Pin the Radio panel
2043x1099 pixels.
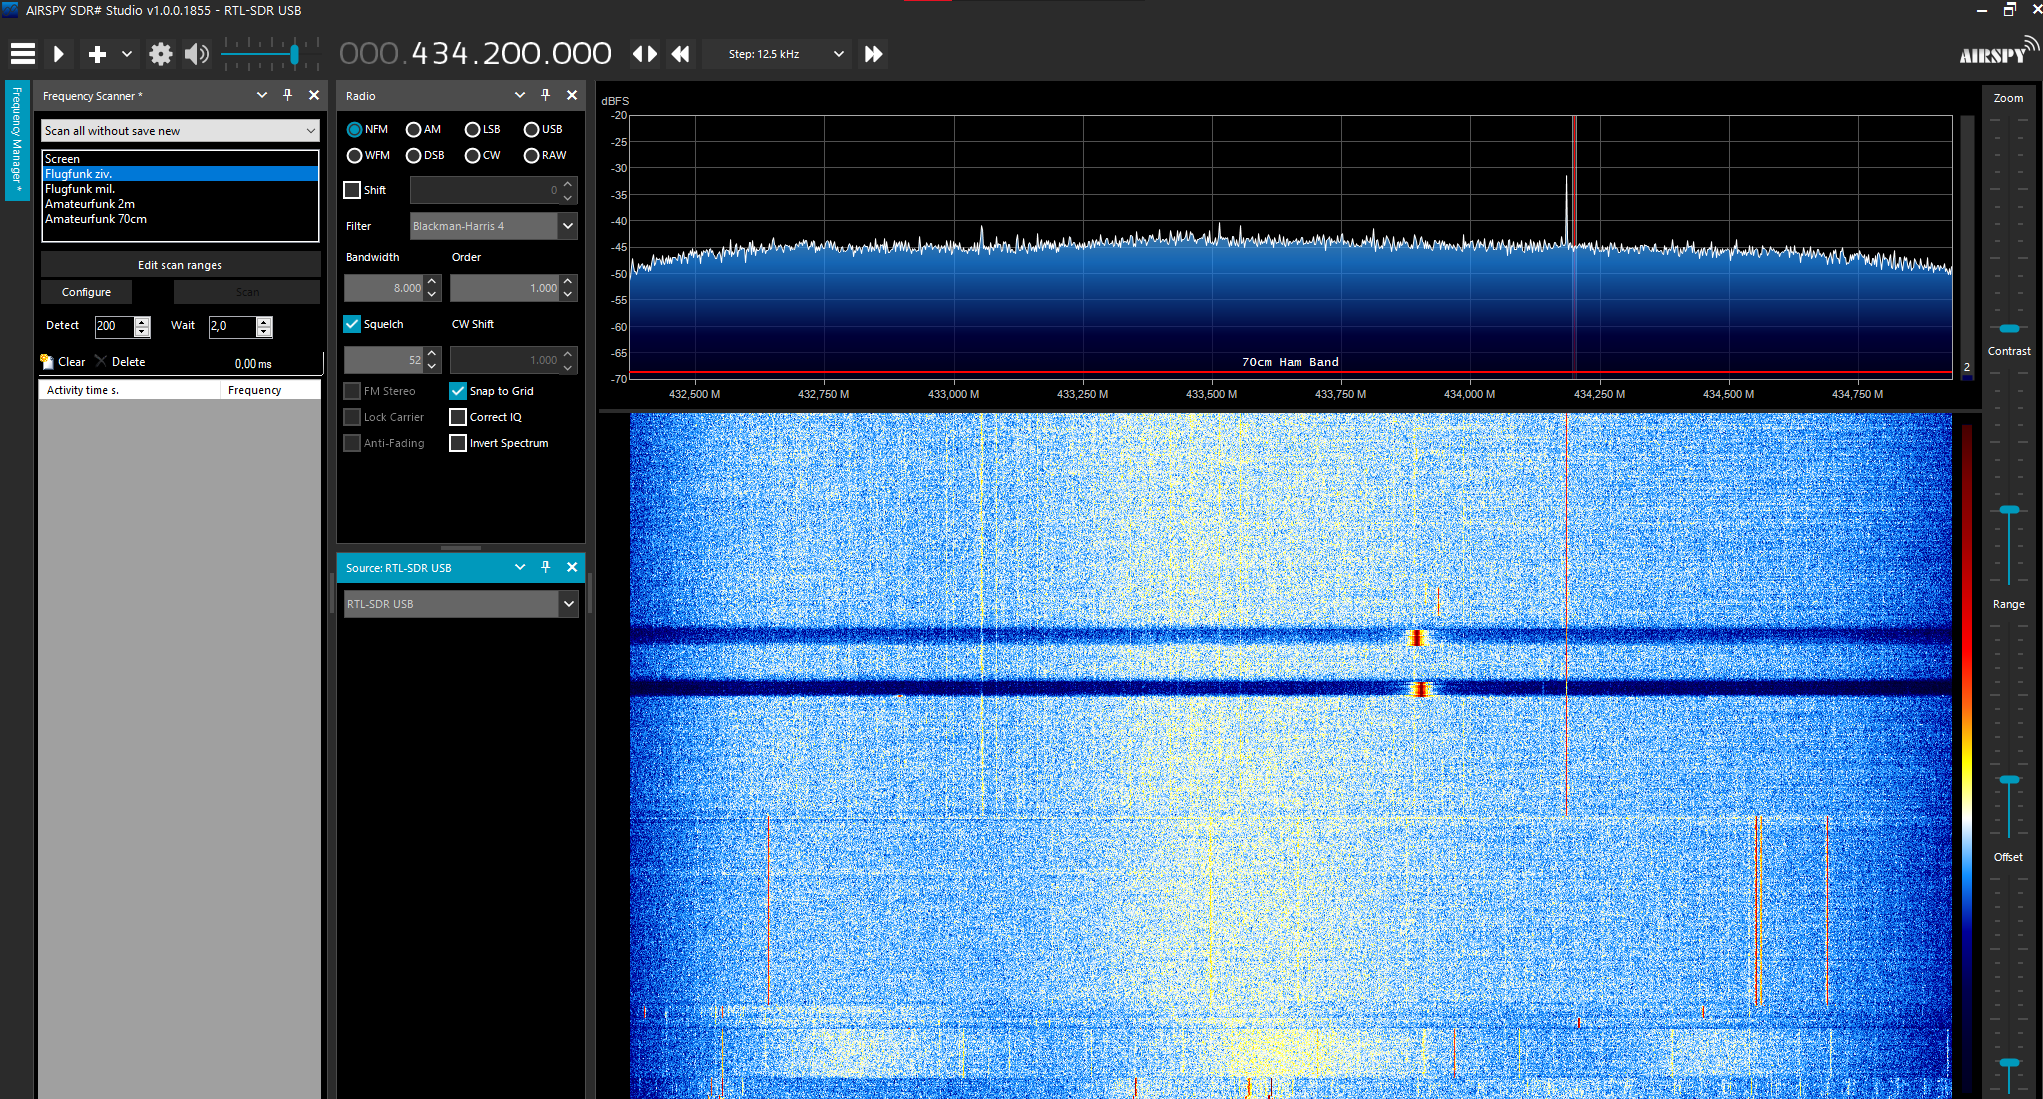(546, 95)
